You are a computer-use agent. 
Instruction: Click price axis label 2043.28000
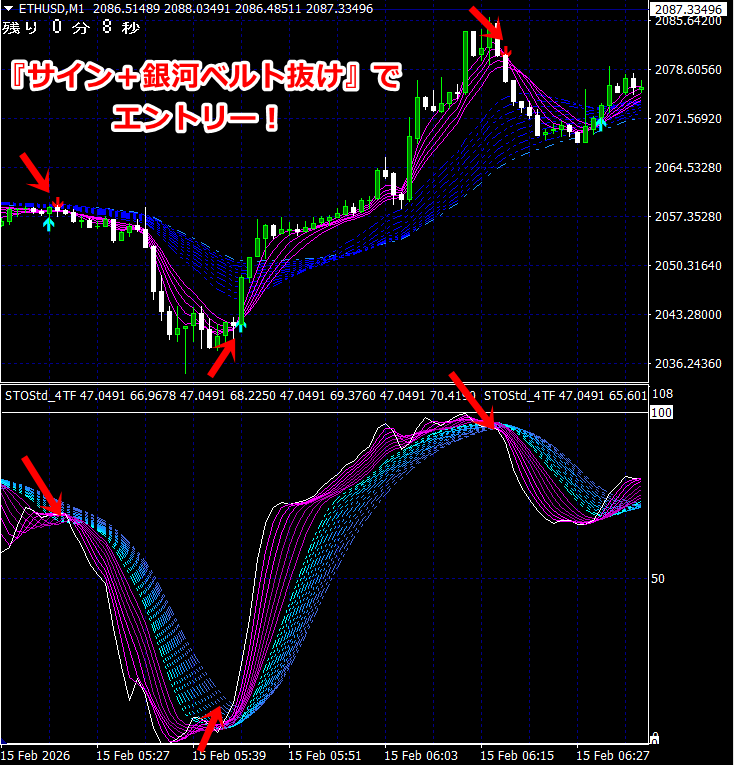[688, 315]
